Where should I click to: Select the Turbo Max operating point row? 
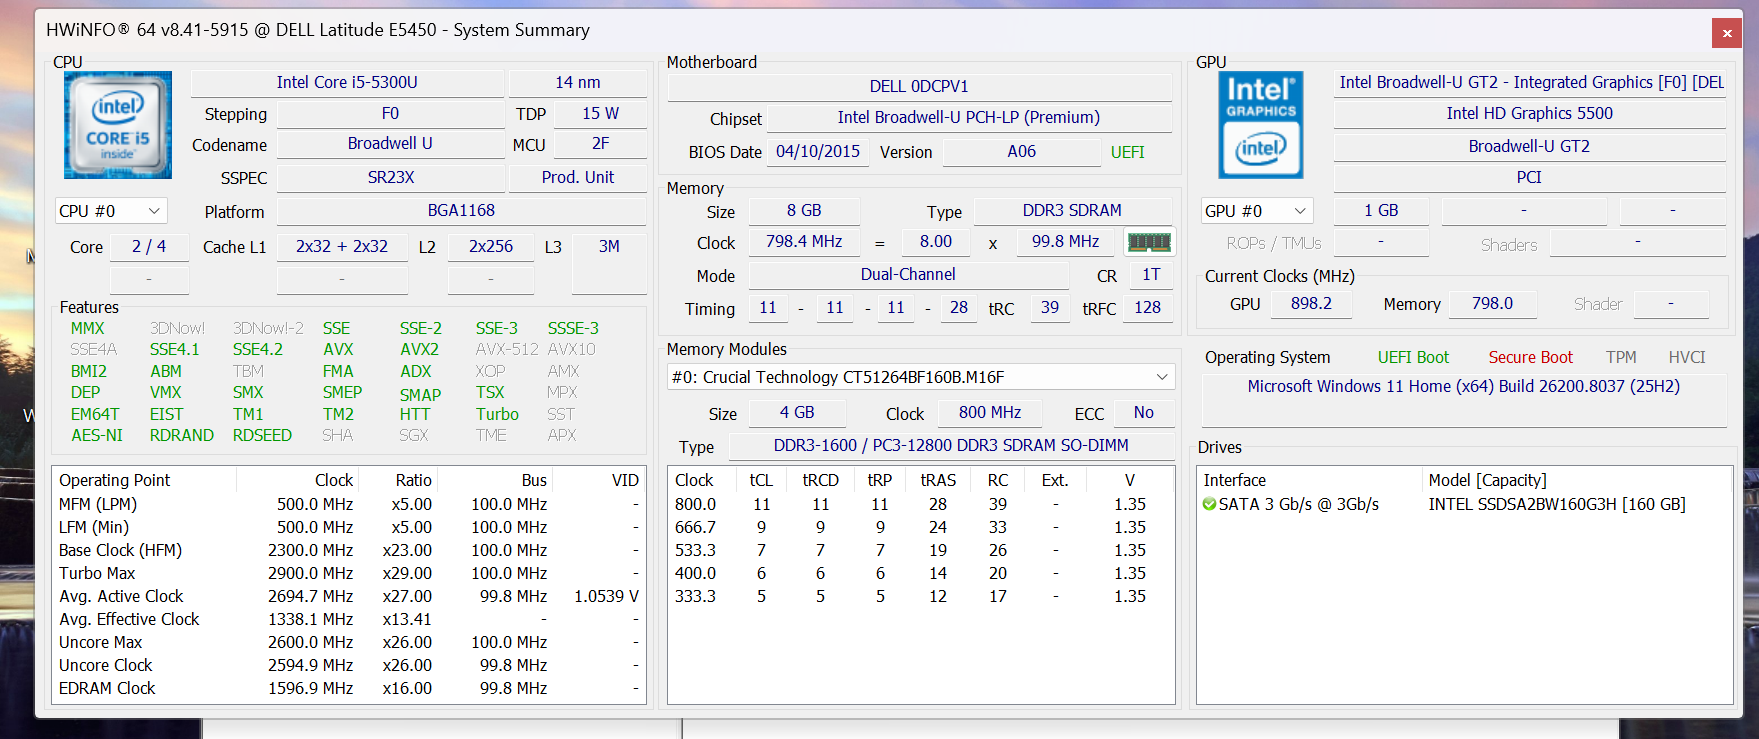click(x=349, y=573)
